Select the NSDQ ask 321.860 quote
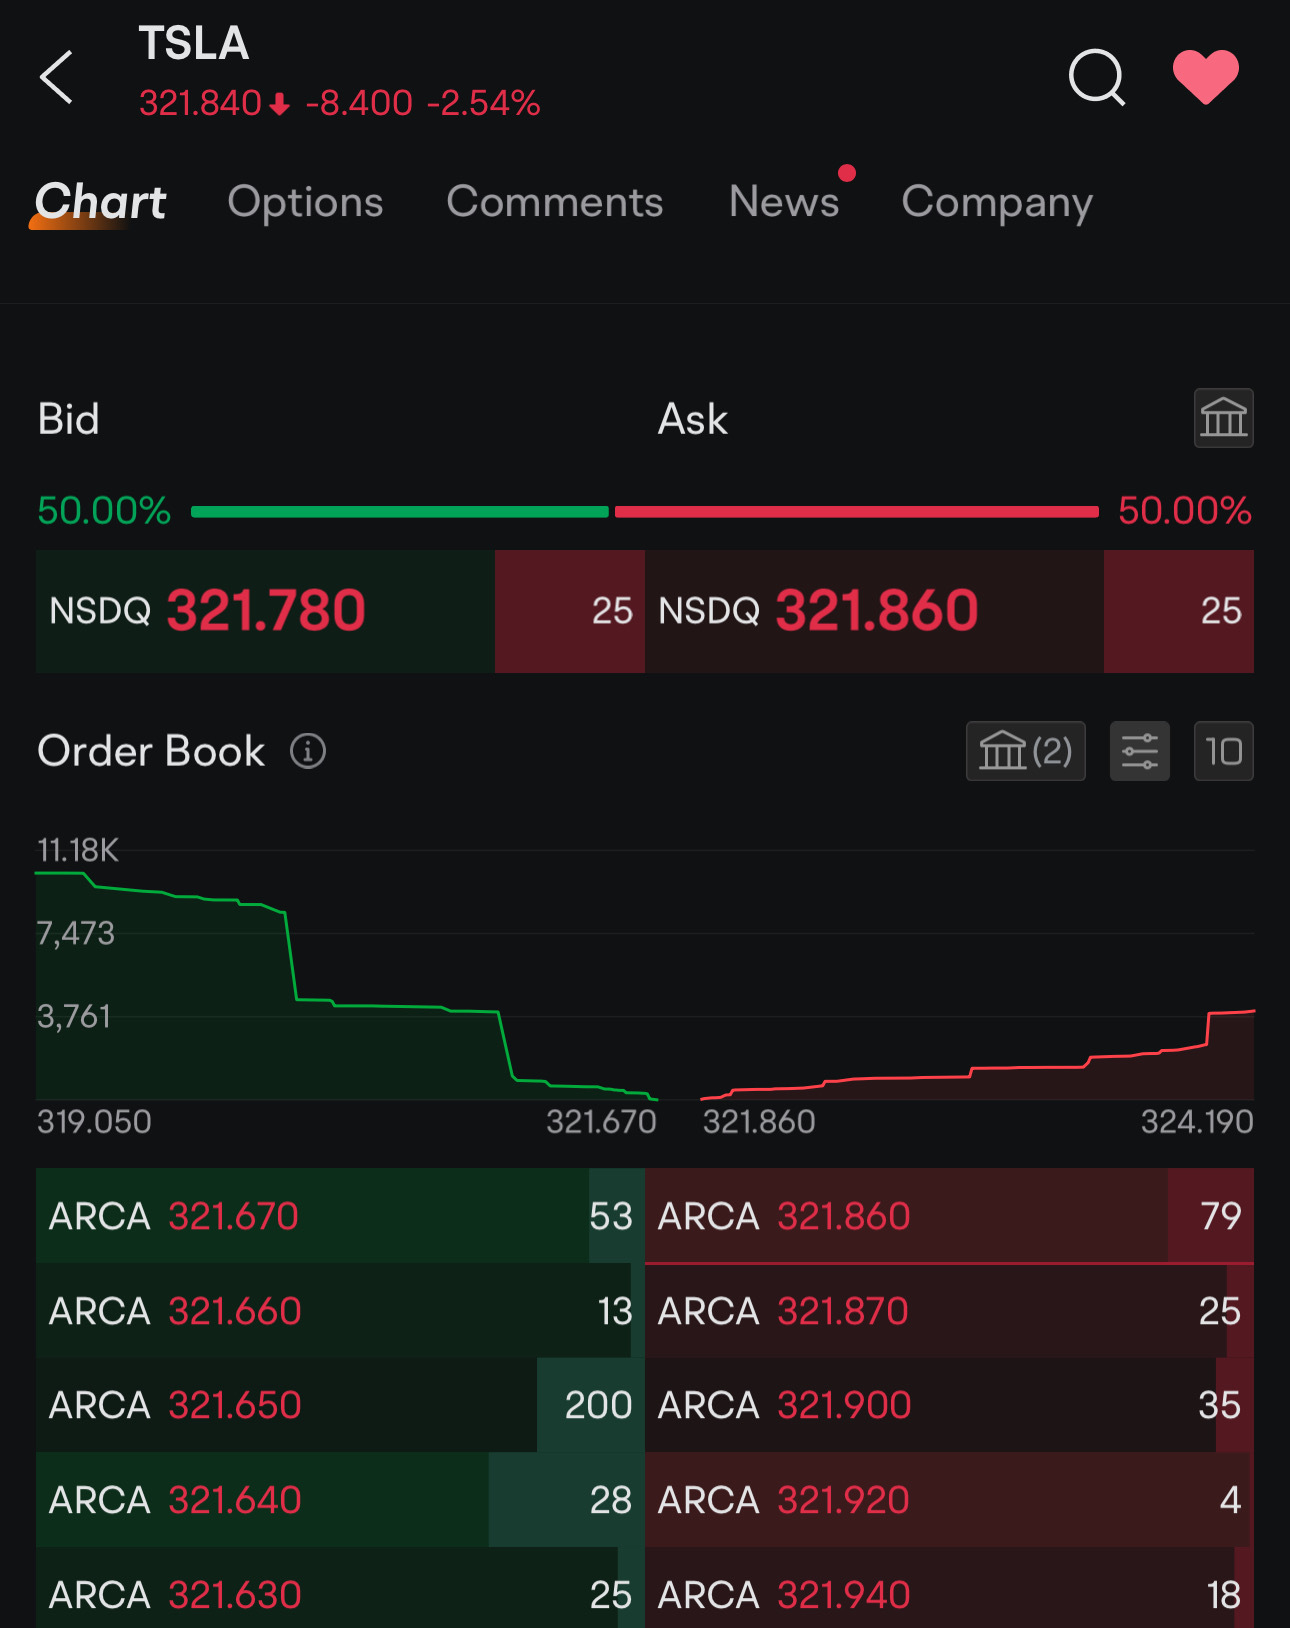The height and width of the screenshot is (1628, 1290). click(950, 611)
